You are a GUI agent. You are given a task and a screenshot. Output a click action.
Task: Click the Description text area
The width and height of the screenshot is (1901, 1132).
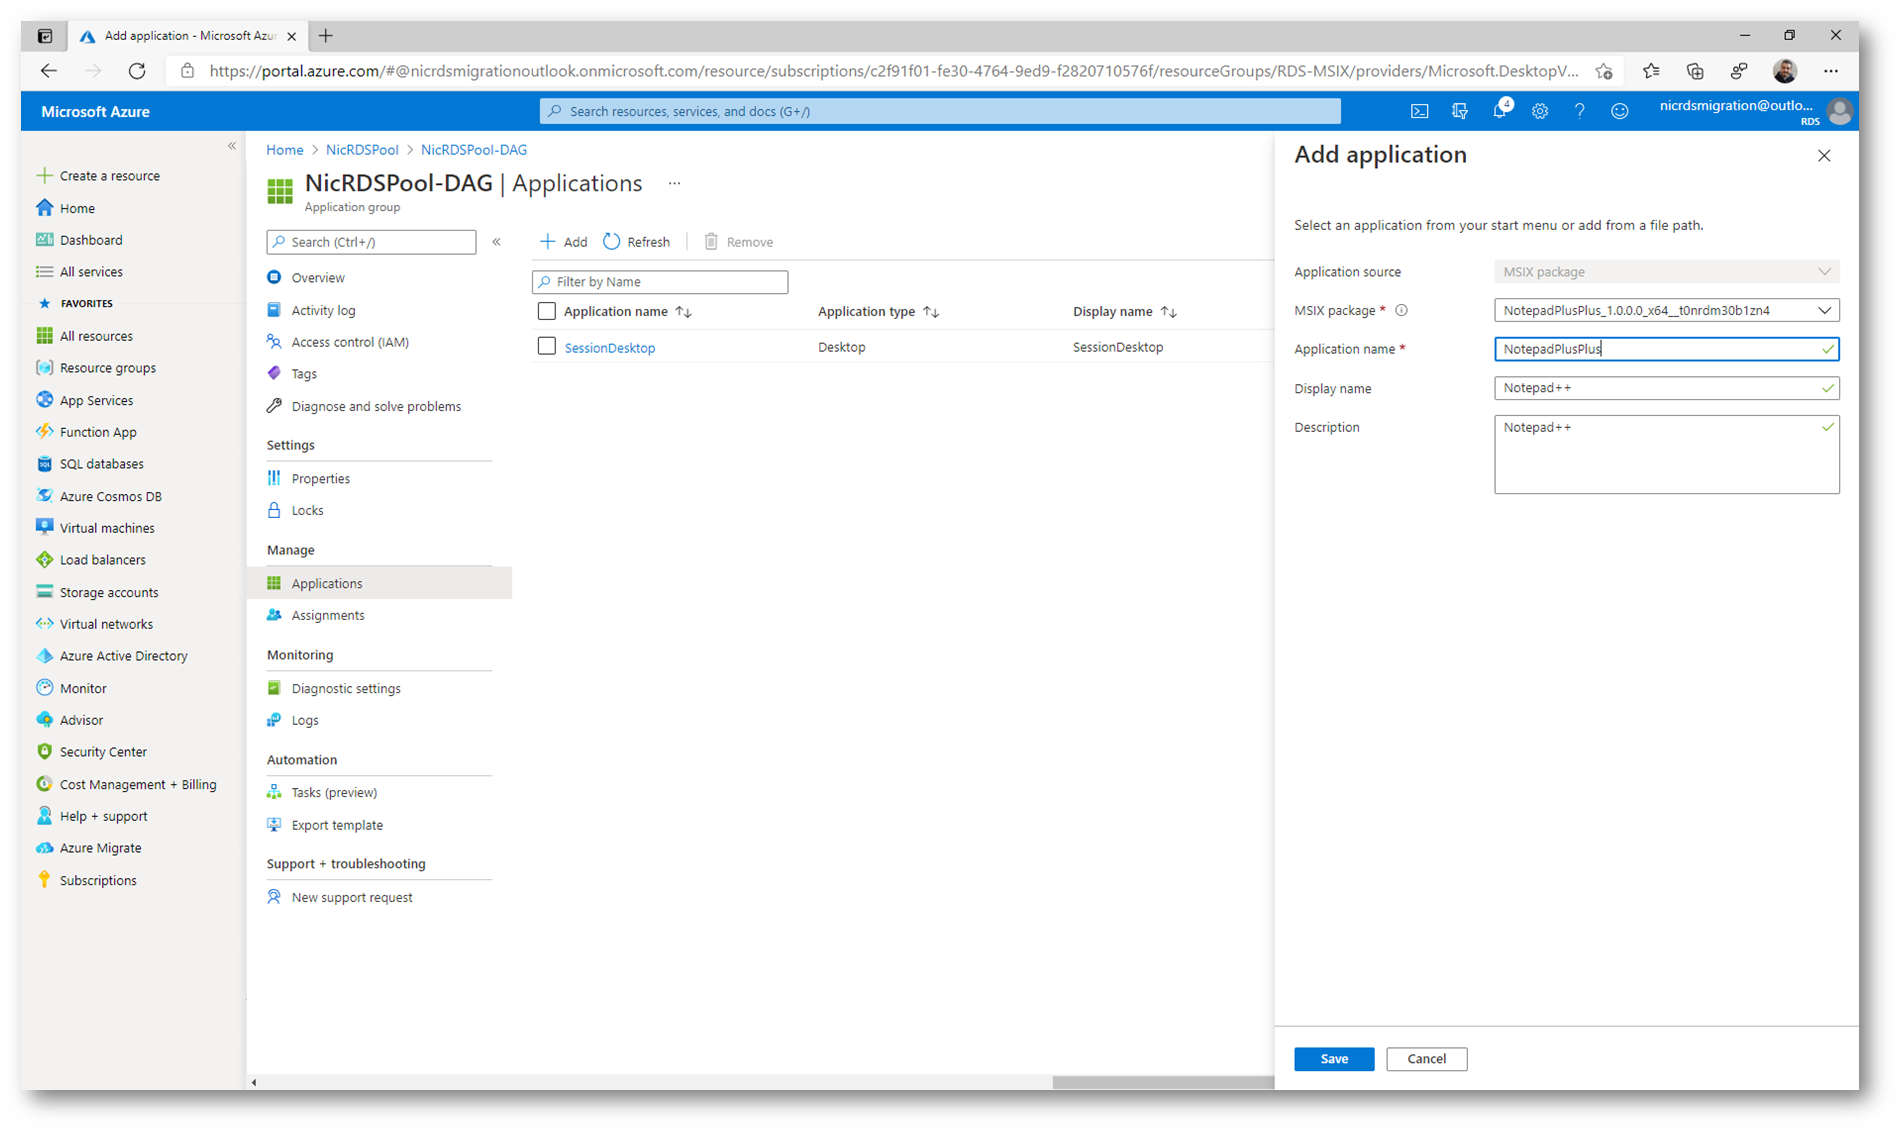point(1667,454)
